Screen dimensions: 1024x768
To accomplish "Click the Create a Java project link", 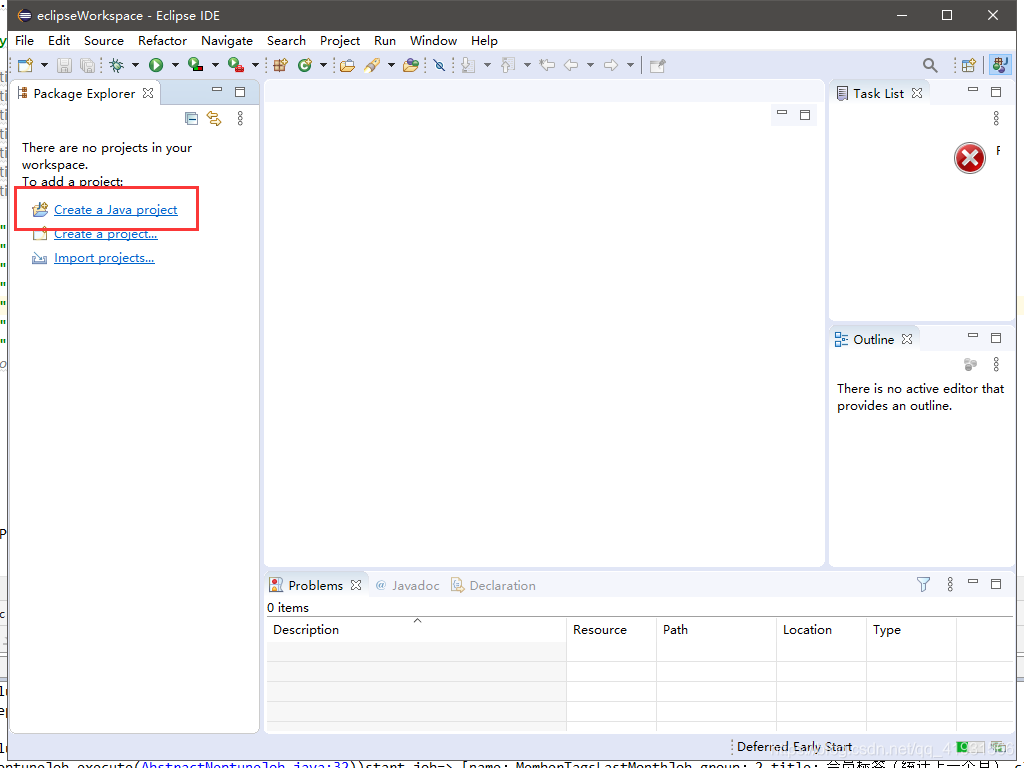I will pos(116,210).
